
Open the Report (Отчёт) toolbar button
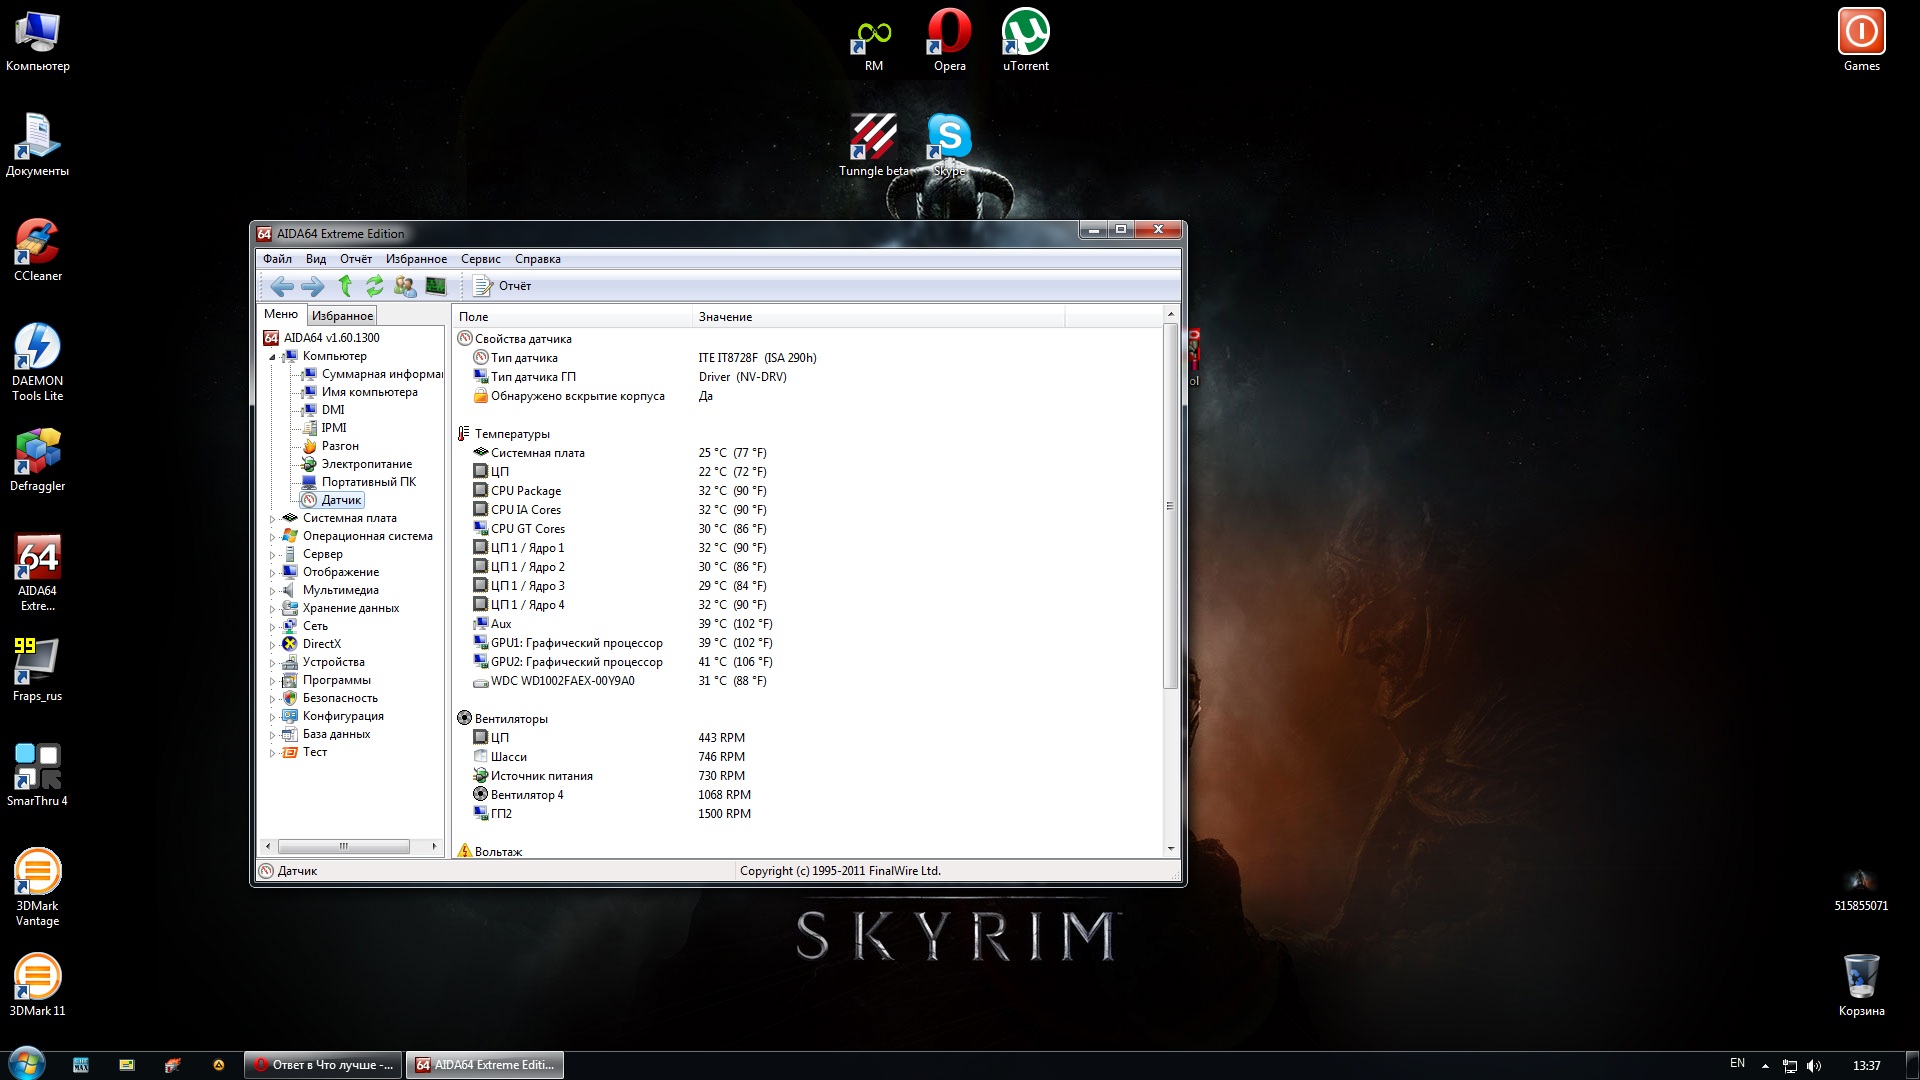pos(503,286)
